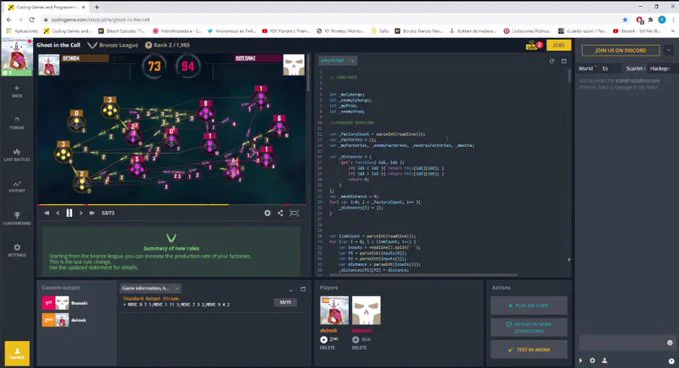
Task: Collapse the chat panel with the dropdown arrow
Action: (669, 50)
